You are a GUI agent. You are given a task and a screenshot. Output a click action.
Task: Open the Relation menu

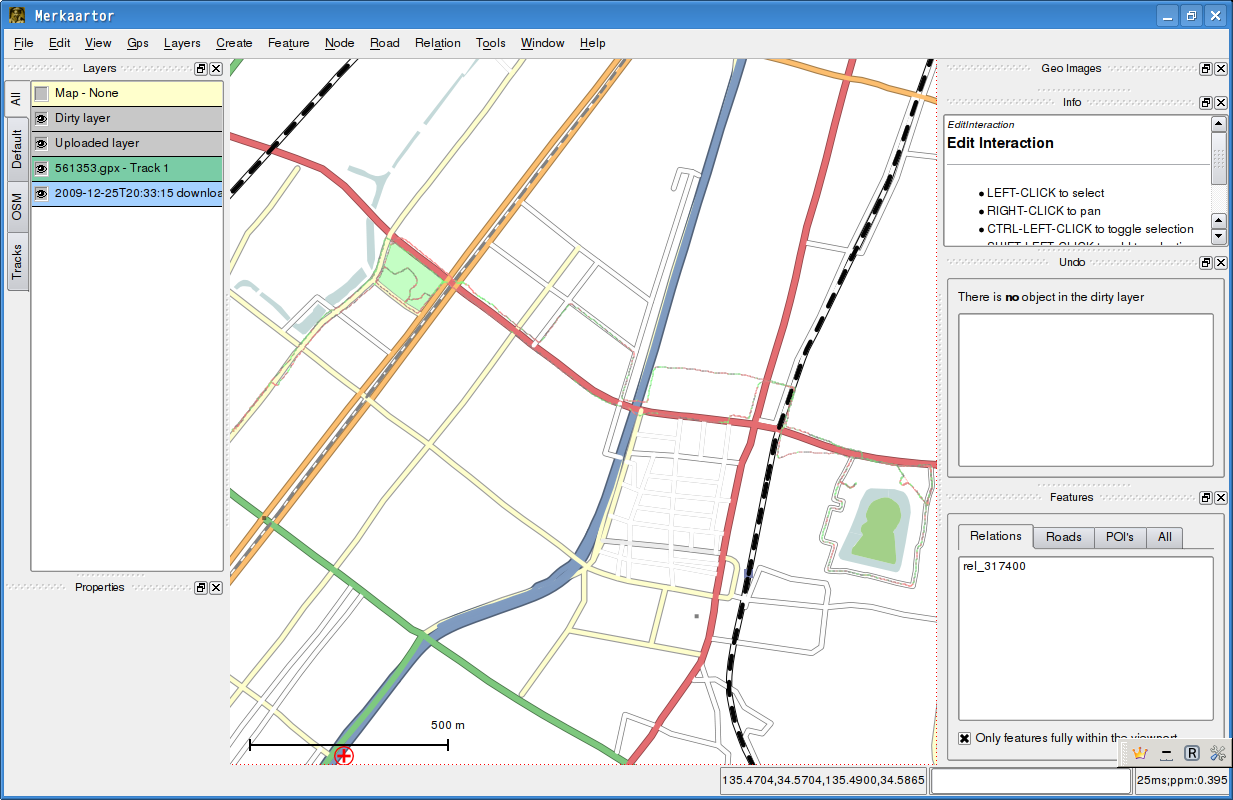[437, 43]
